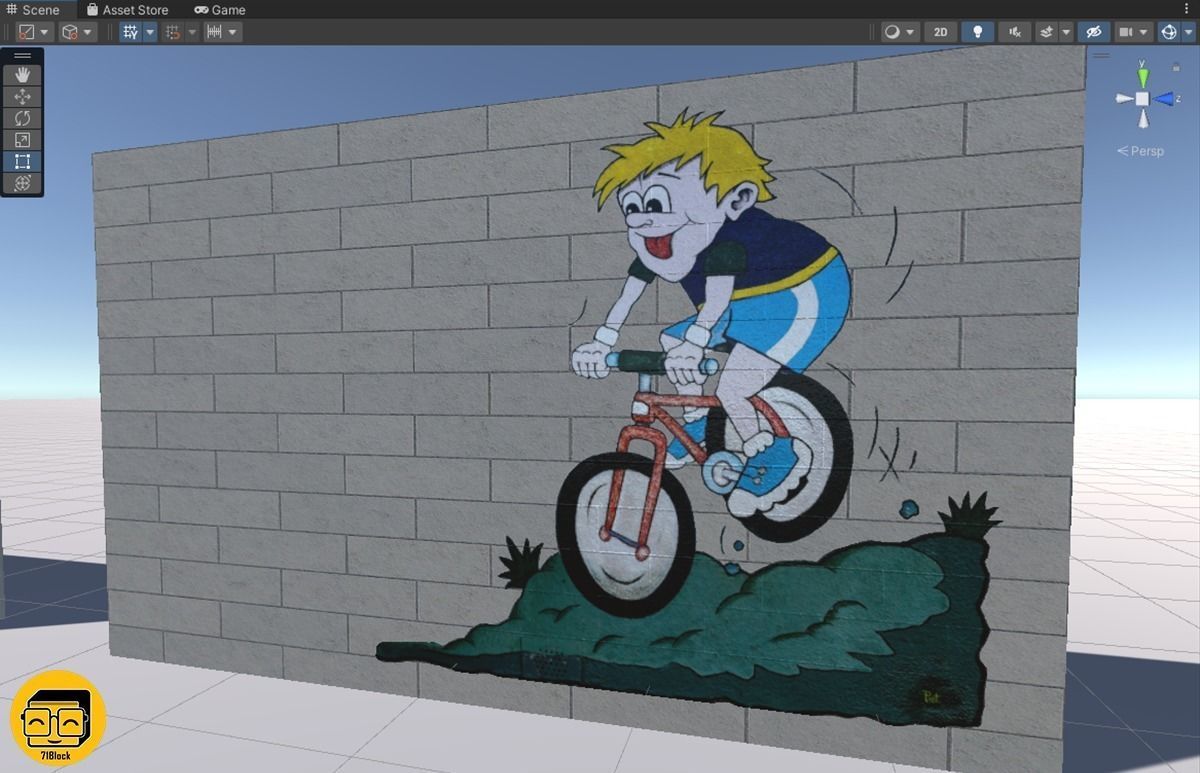1200x773 pixels.
Task: Select the Scale tool
Action: (x=22, y=140)
